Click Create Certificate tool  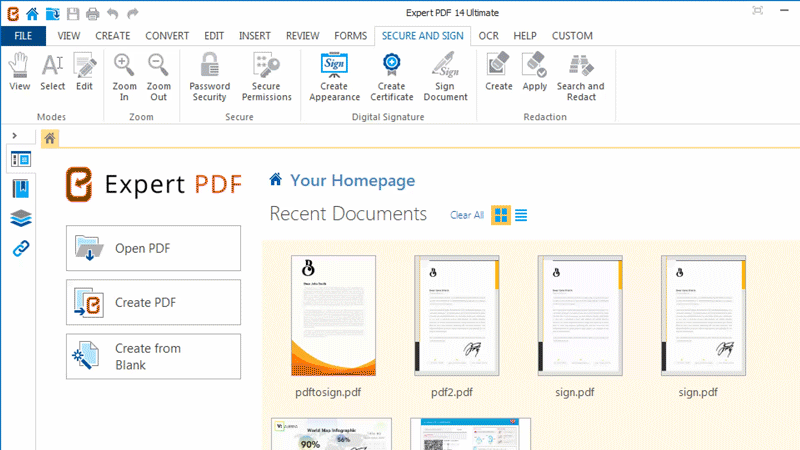click(392, 77)
